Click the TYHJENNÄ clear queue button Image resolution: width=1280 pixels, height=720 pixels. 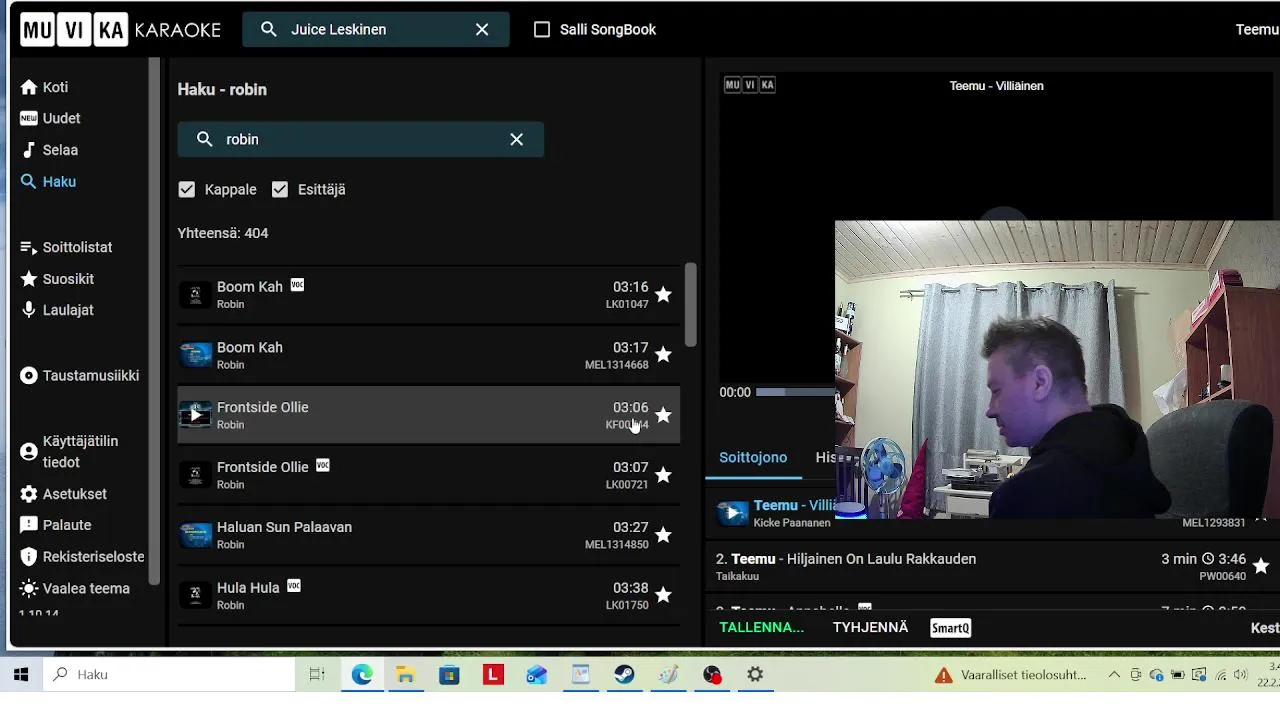tap(870, 627)
